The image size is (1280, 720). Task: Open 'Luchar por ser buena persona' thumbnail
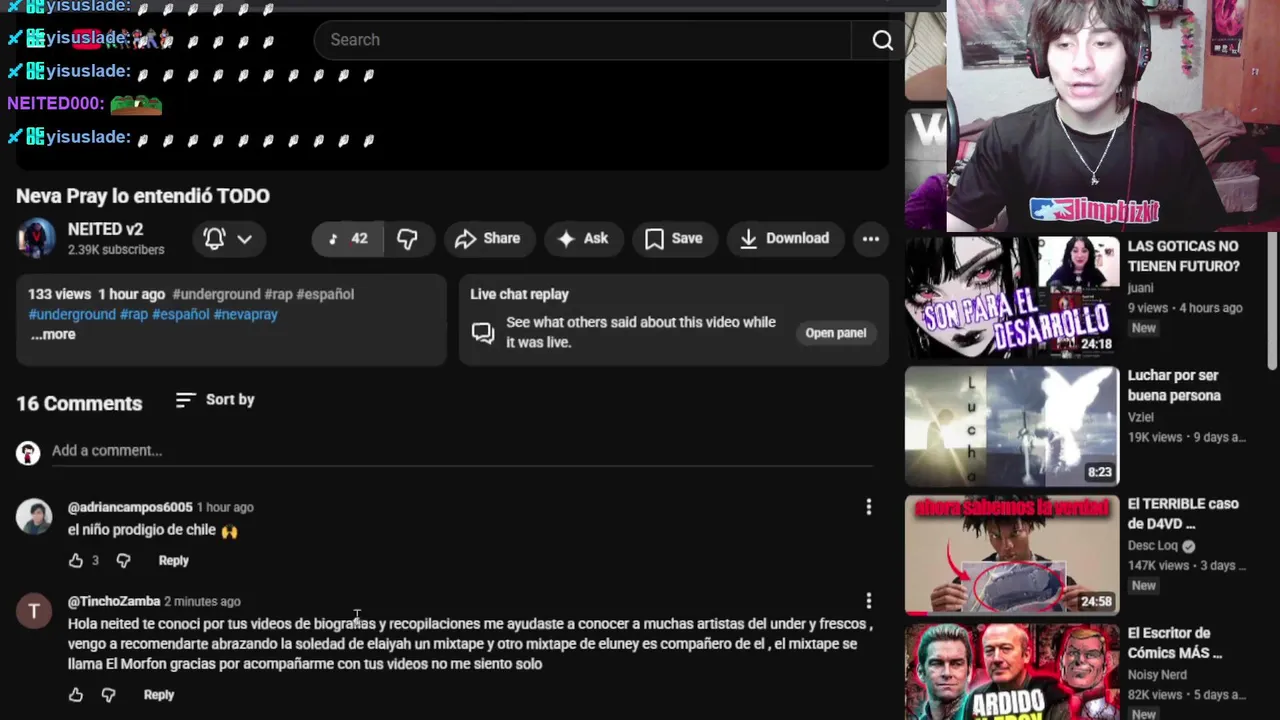click(1012, 426)
